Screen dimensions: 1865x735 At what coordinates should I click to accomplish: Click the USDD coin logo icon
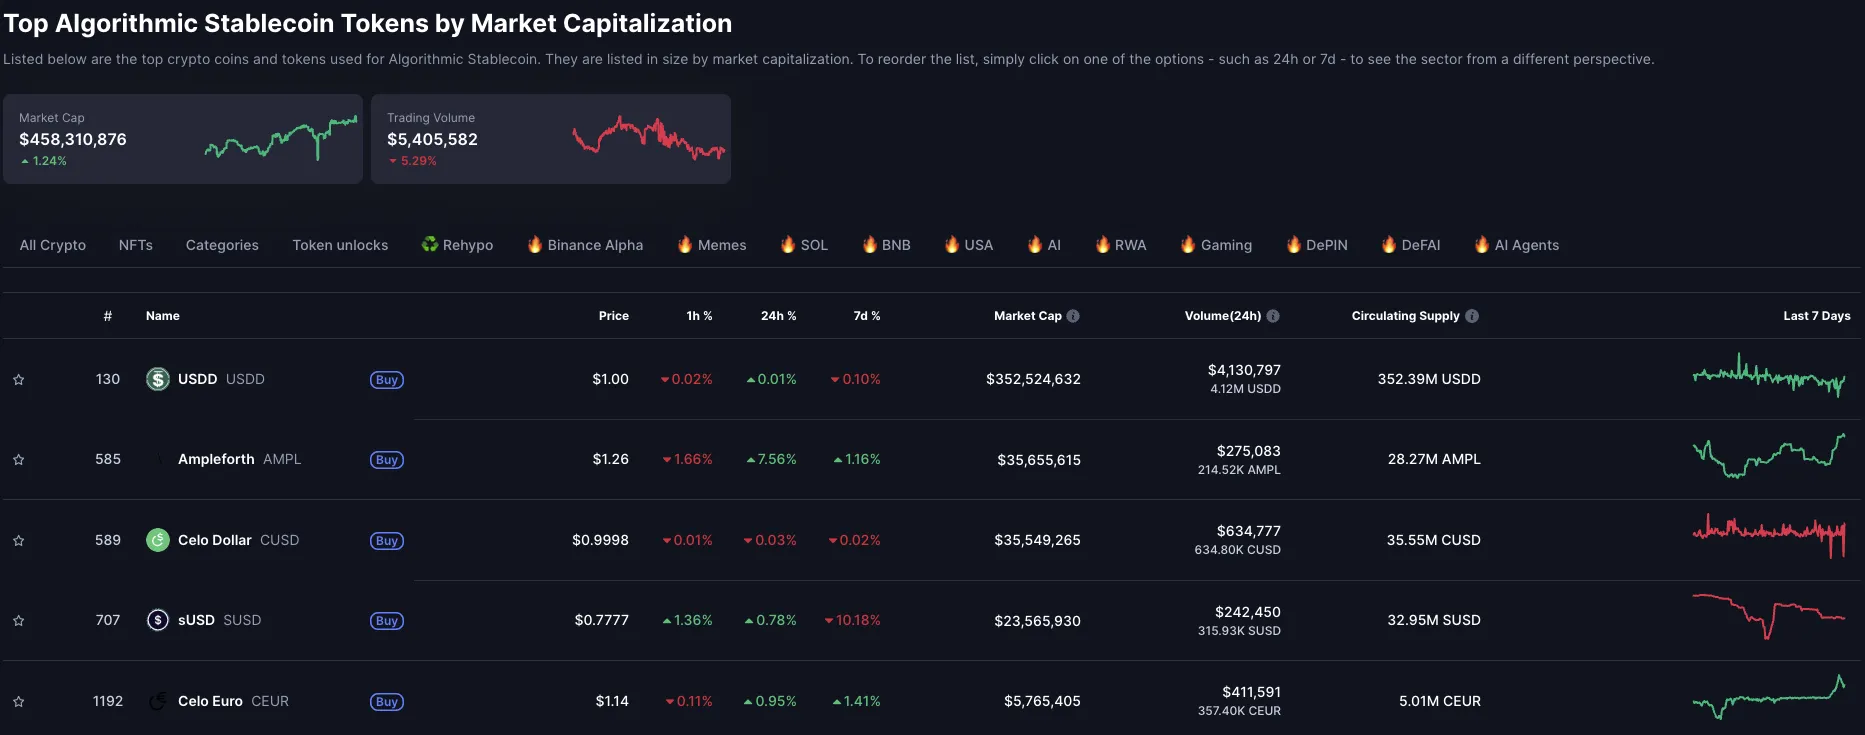[x=158, y=379]
